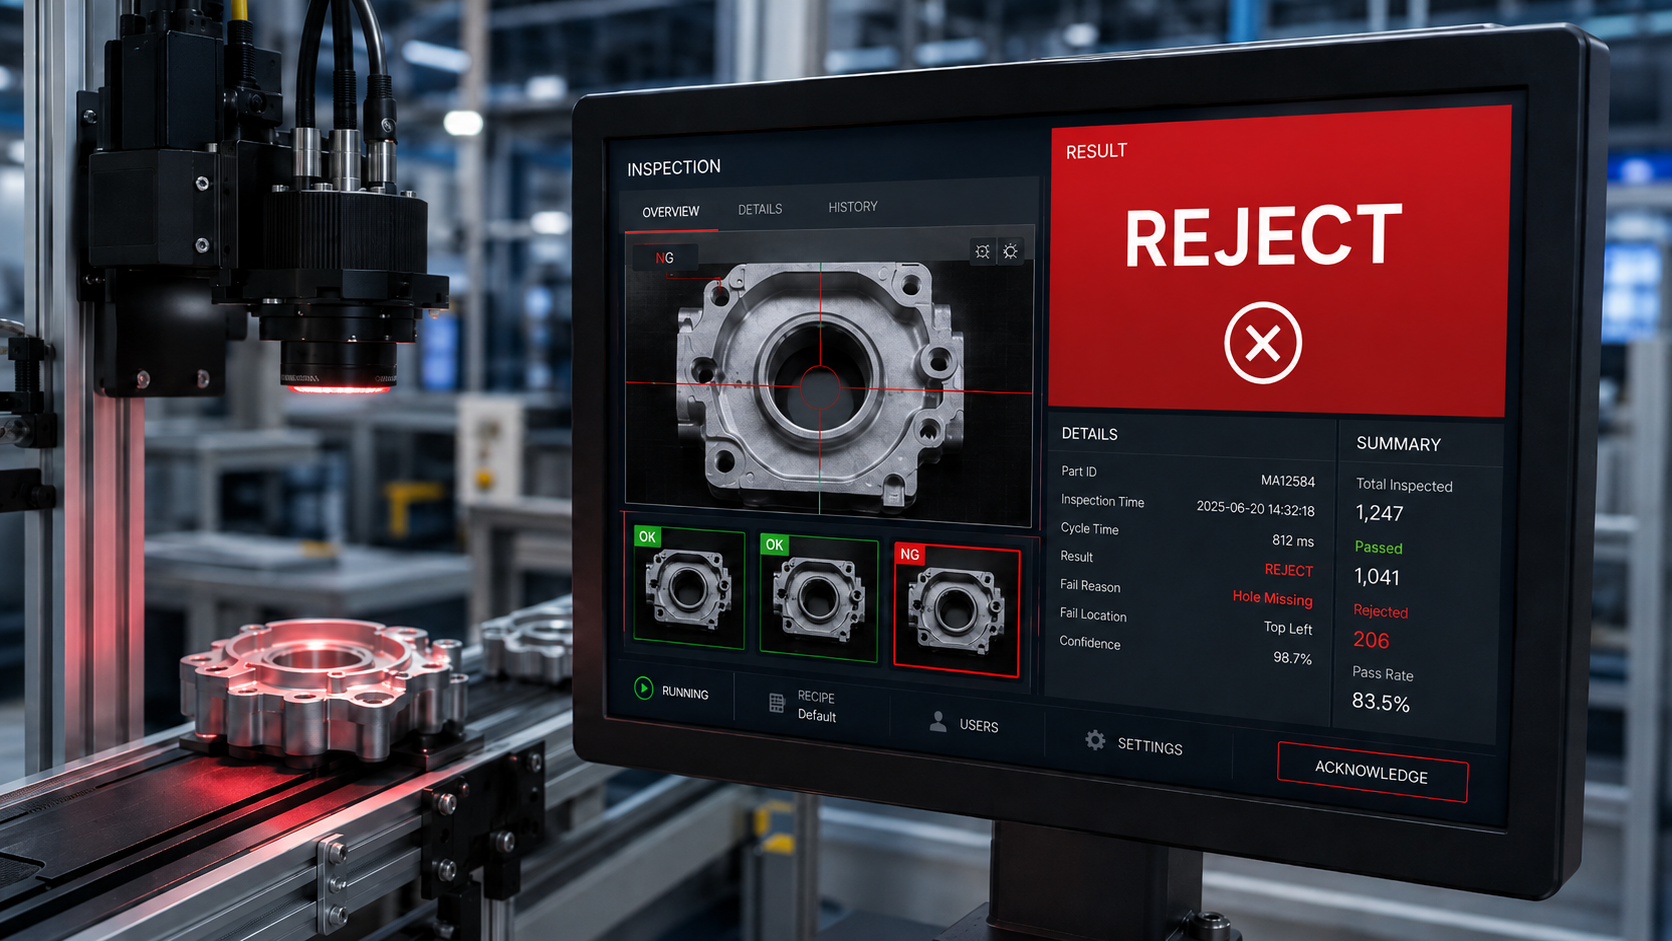The width and height of the screenshot is (1672, 941).
Task: Click the INSPECTION panel title
Action: coord(674,168)
